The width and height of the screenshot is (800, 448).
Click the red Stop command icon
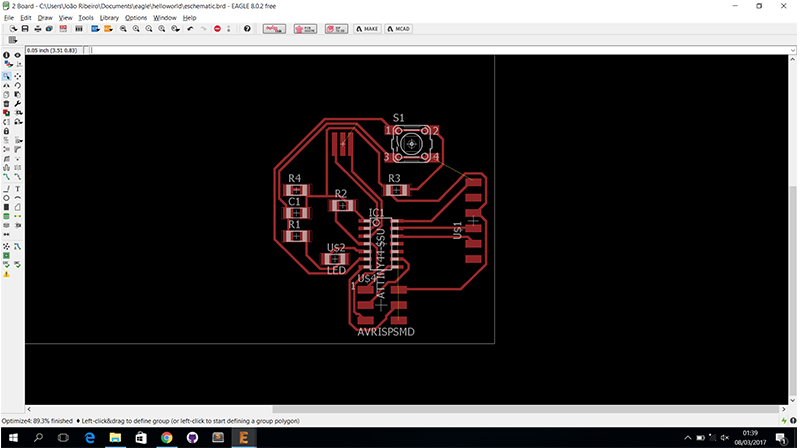pyautogui.click(x=217, y=29)
